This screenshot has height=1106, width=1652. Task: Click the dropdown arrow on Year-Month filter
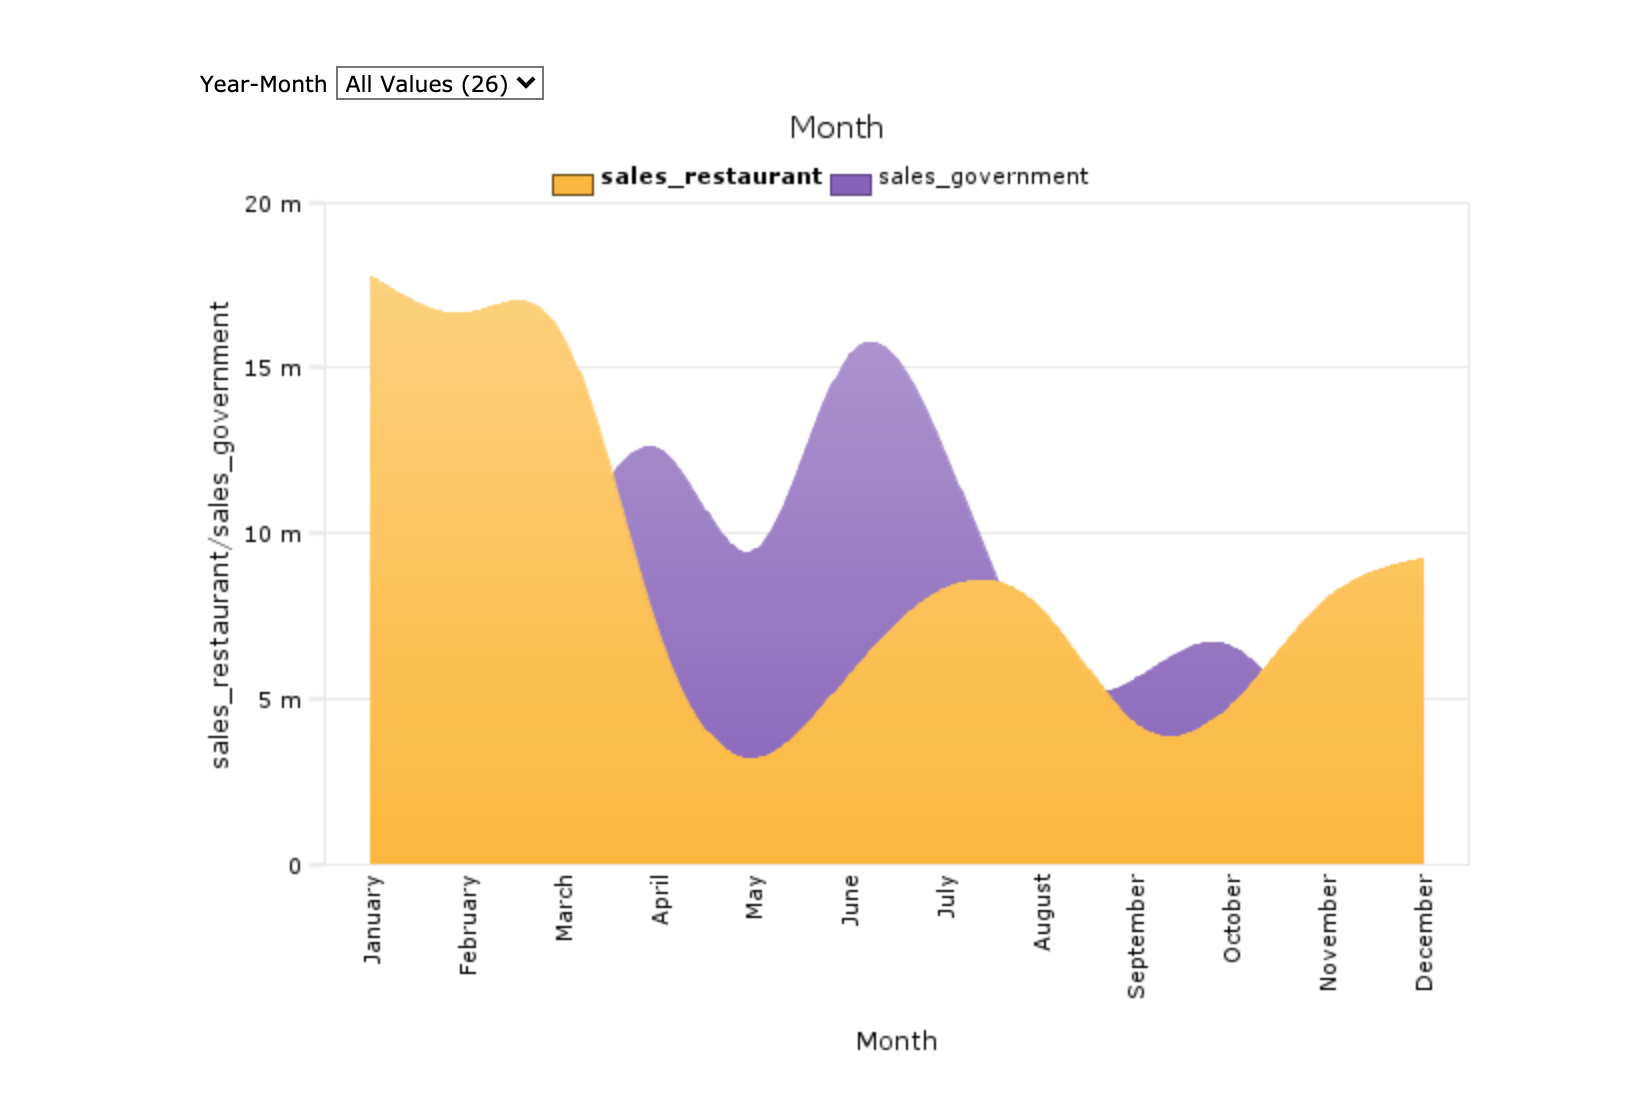coord(524,84)
